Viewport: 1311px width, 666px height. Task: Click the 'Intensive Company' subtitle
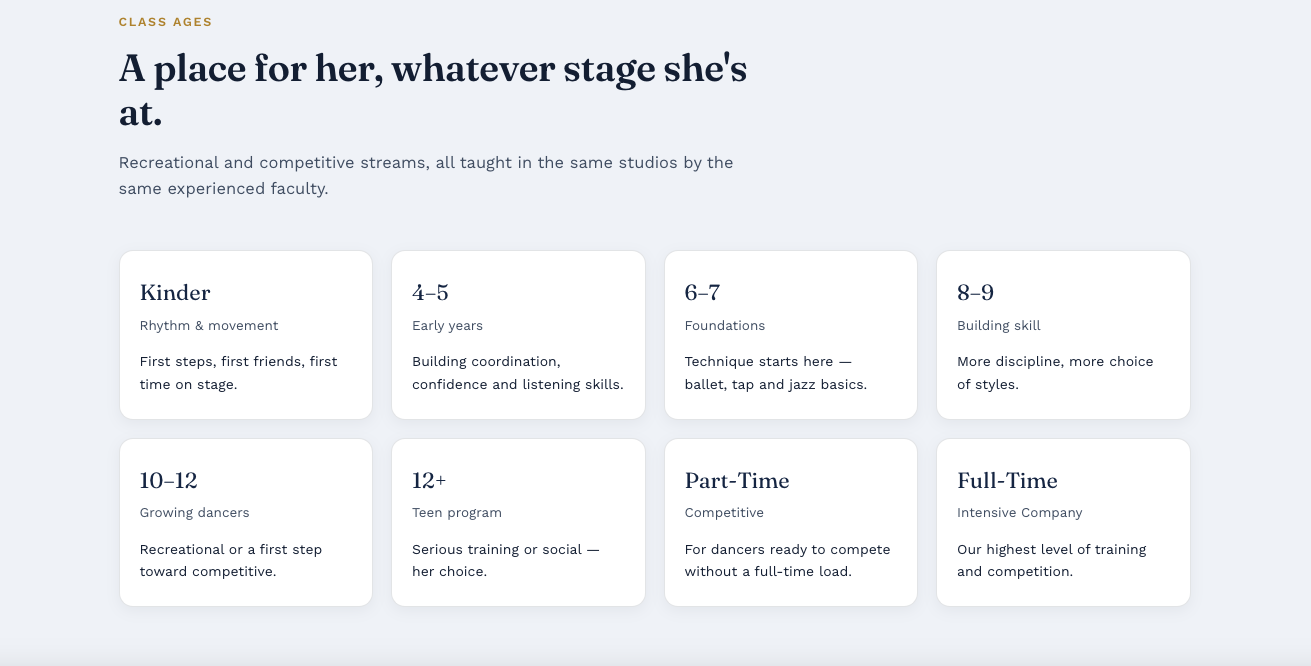click(x=1020, y=513)
